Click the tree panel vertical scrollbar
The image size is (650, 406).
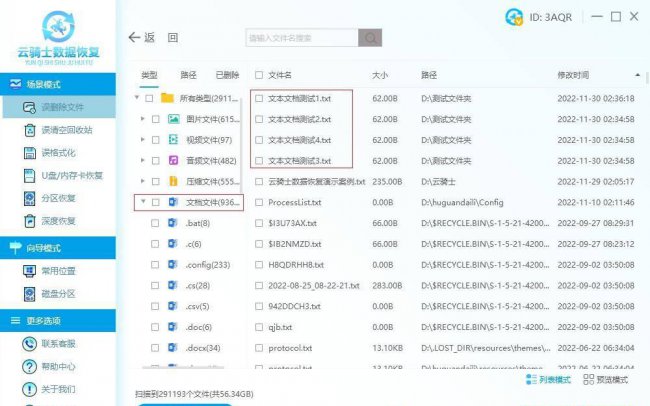[x=241, y=145]
